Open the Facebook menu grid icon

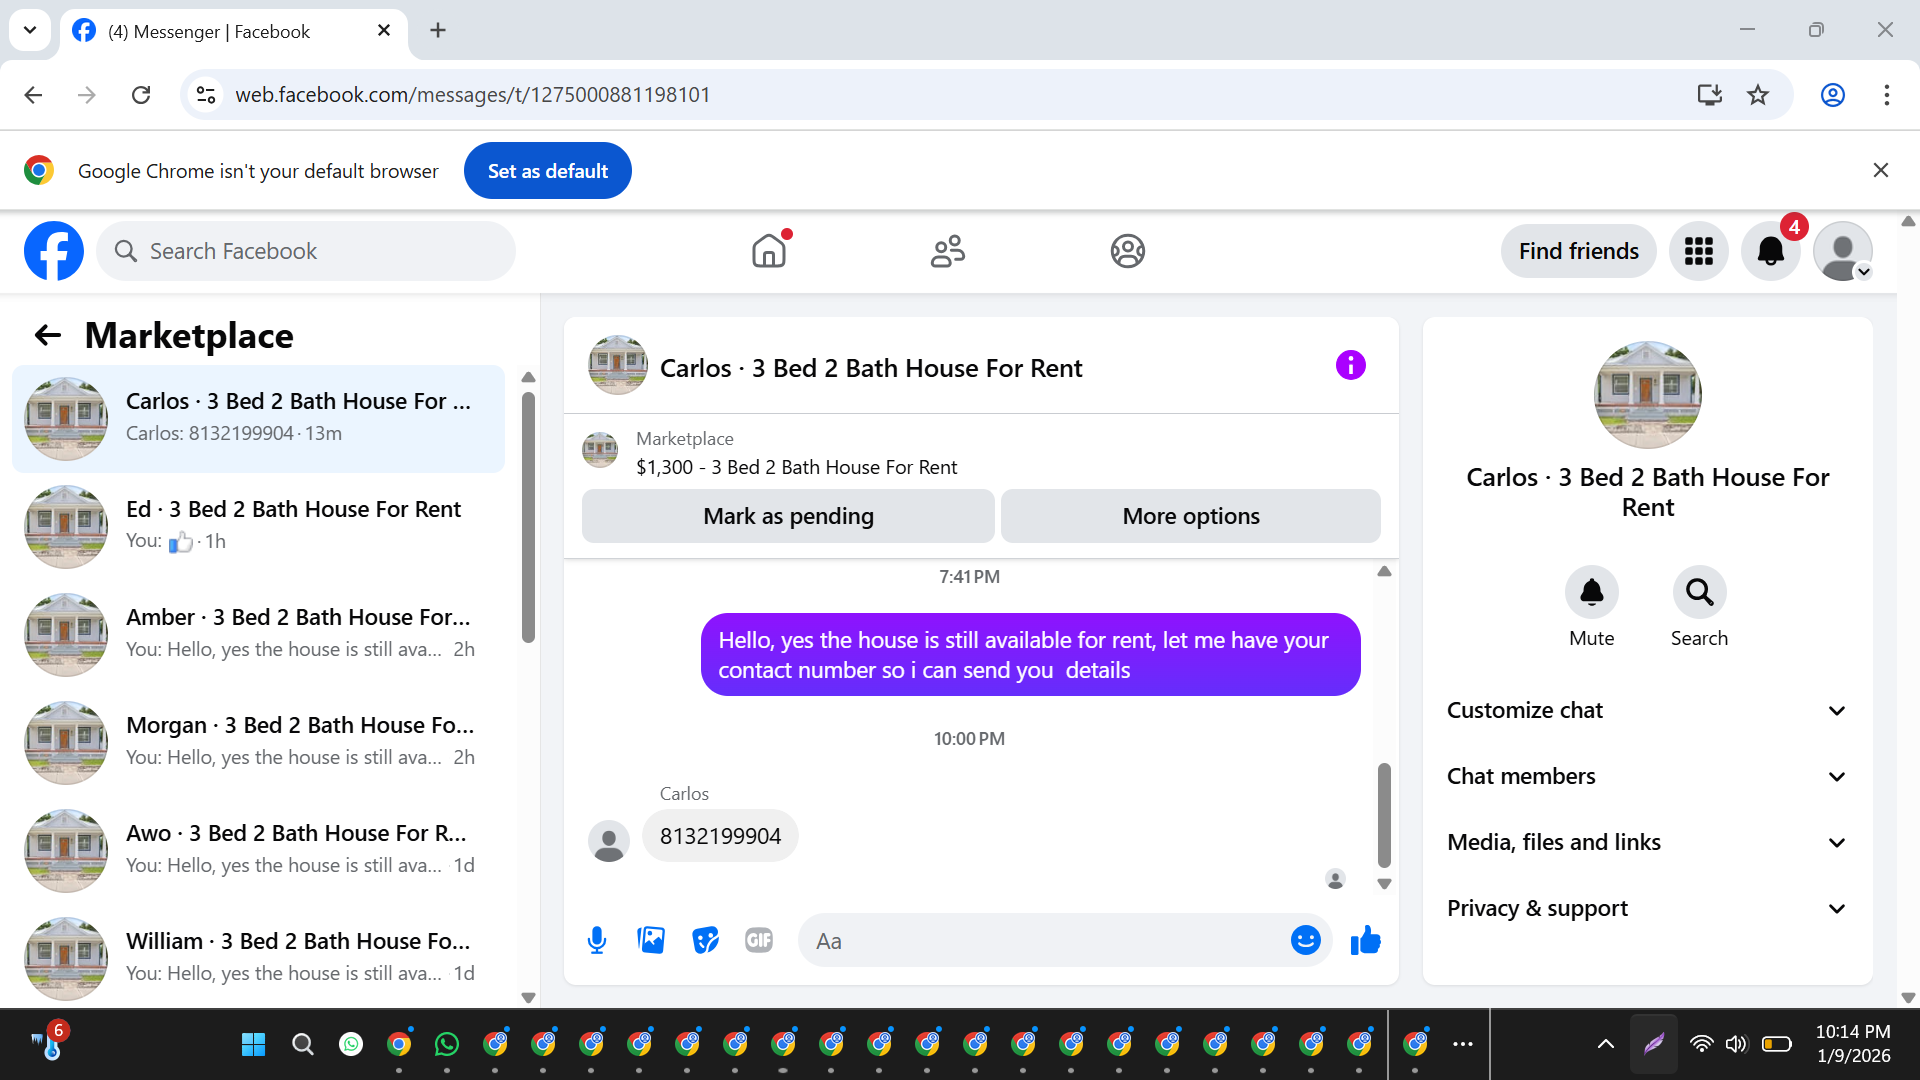coord(1698,251)
